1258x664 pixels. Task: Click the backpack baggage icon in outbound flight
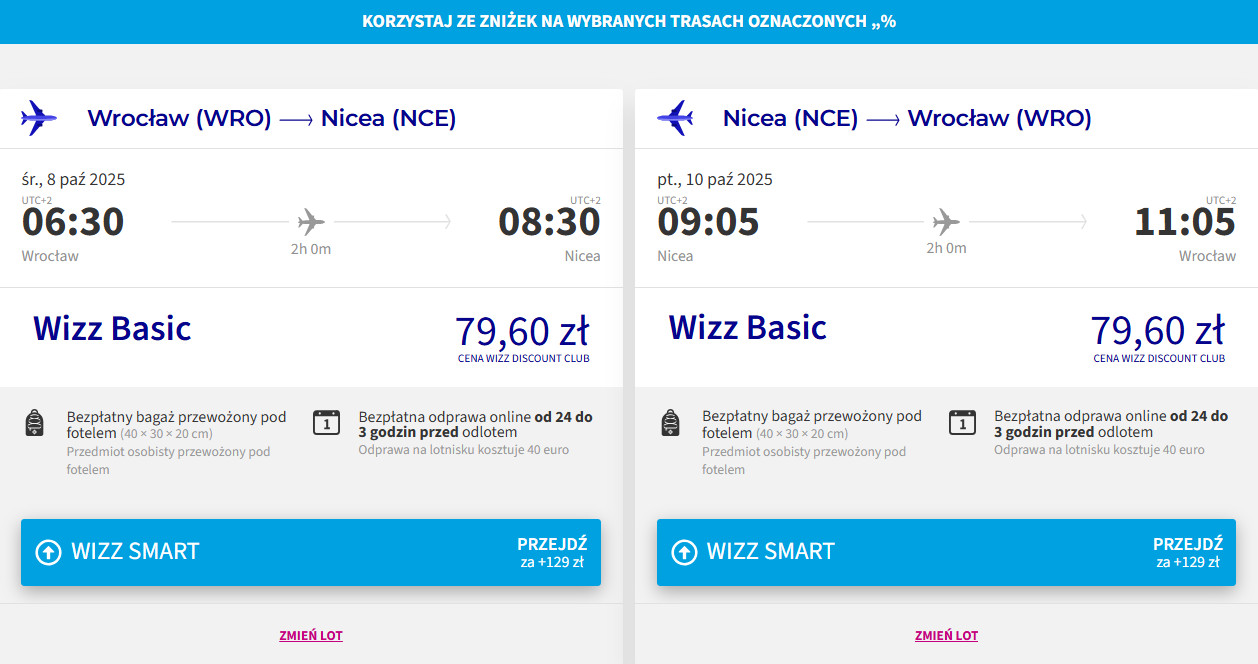coord(34,423)
